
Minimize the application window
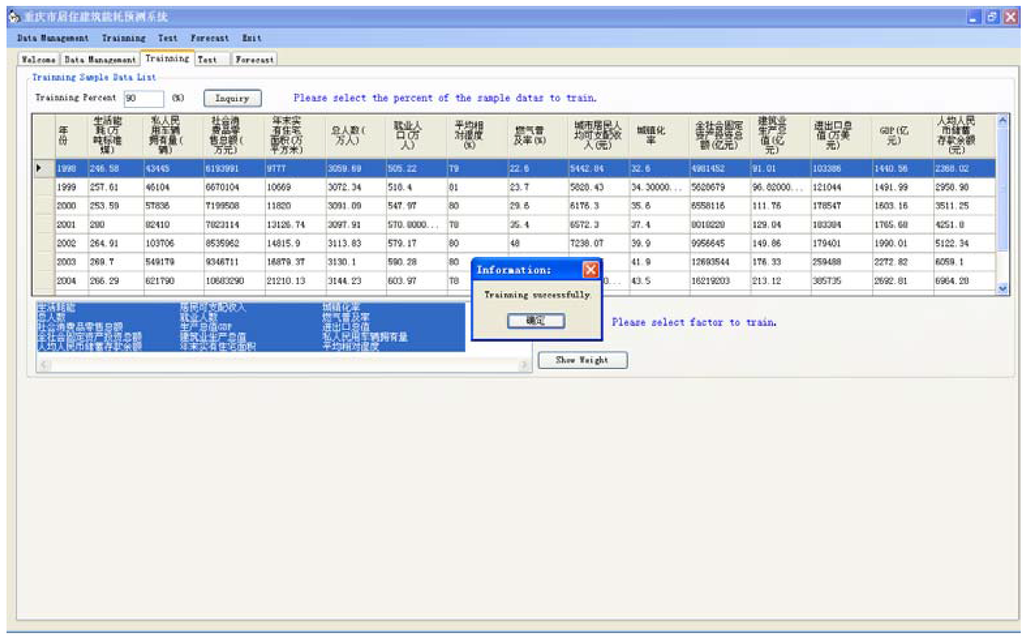(973, 17)
